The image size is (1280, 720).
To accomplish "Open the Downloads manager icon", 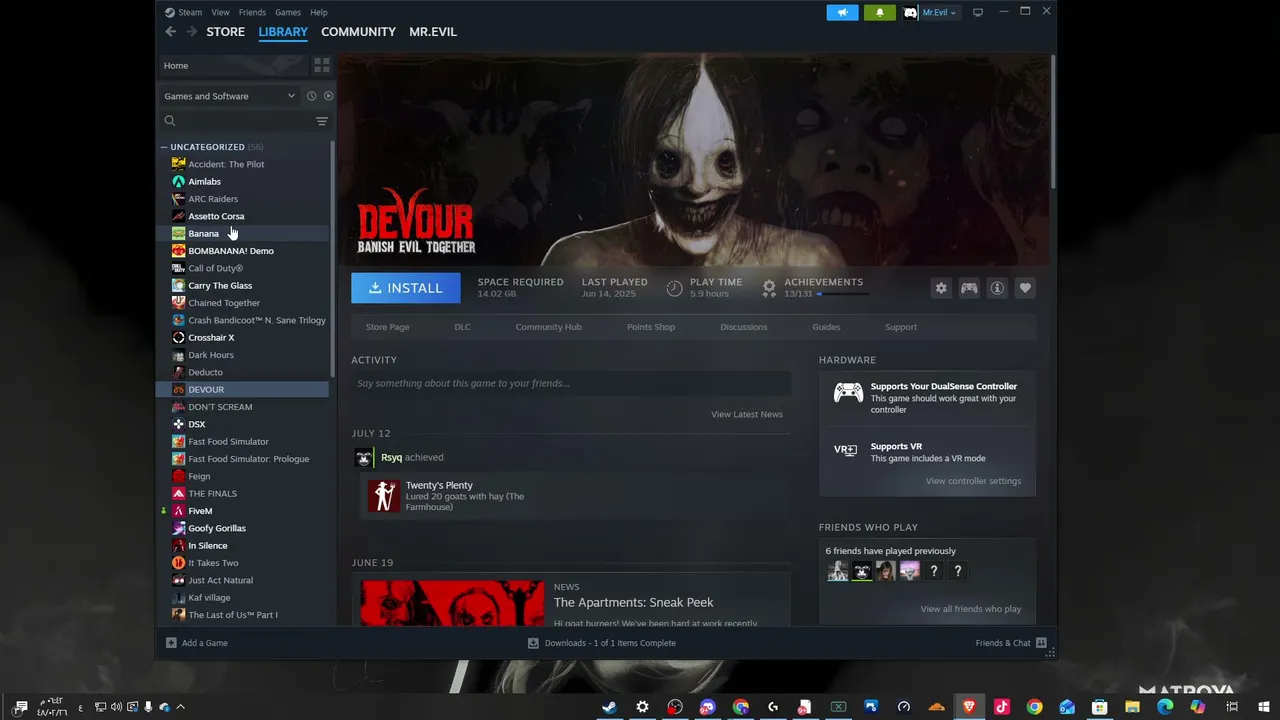I will pyautogui.click(x=533, y=643).
